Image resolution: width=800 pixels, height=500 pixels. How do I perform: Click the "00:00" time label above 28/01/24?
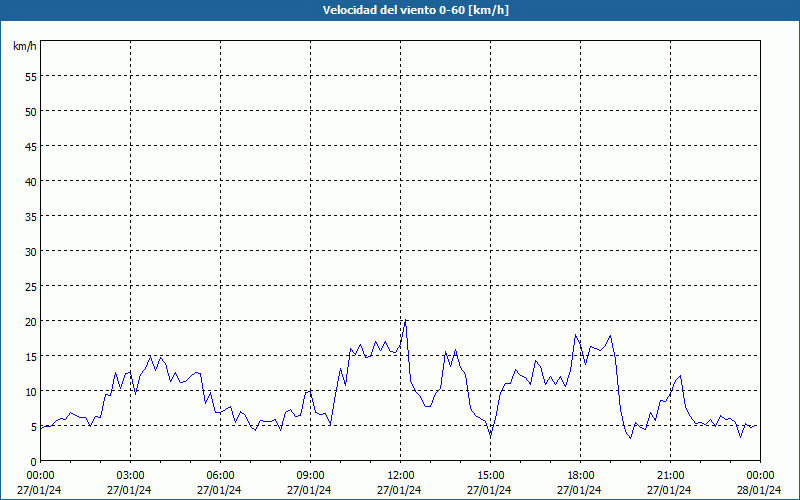point(760,476)
